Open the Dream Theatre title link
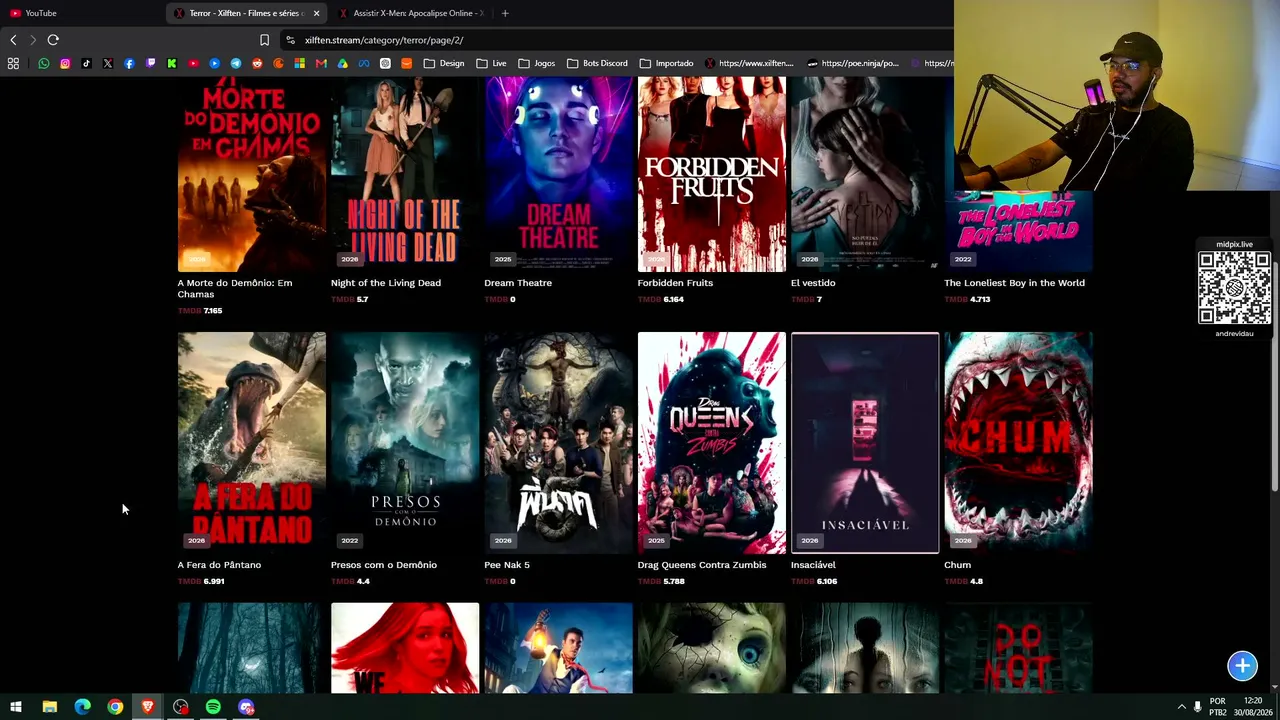1280x720 pixels. point(518,283)
